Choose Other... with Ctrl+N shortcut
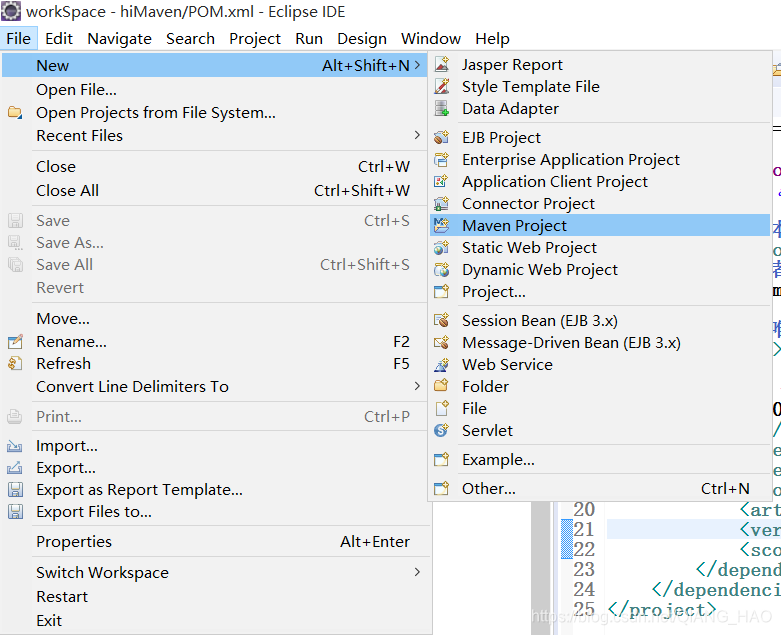 [x=600, y=489]
